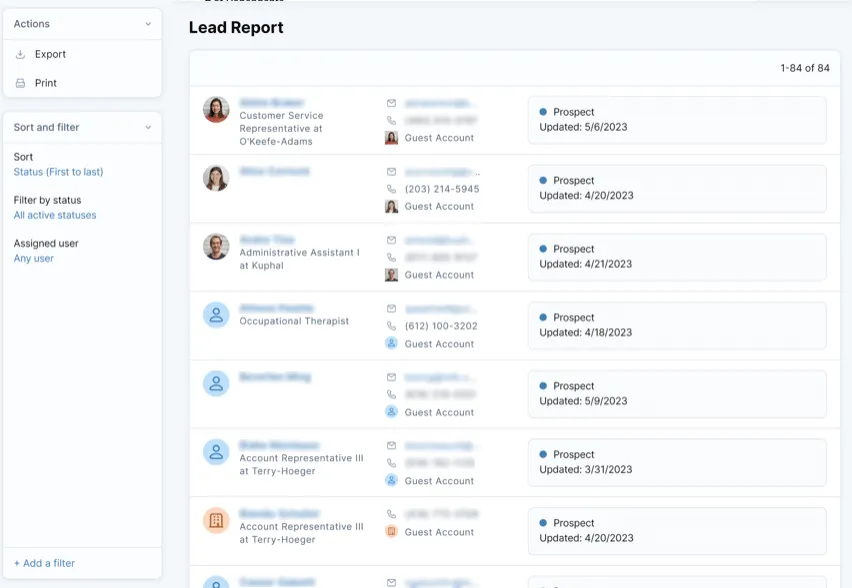Click the generic person avatar for the Occupational Therapist lead
The width and height of the screenshot is (852, 588).
[x=216, y=315]
